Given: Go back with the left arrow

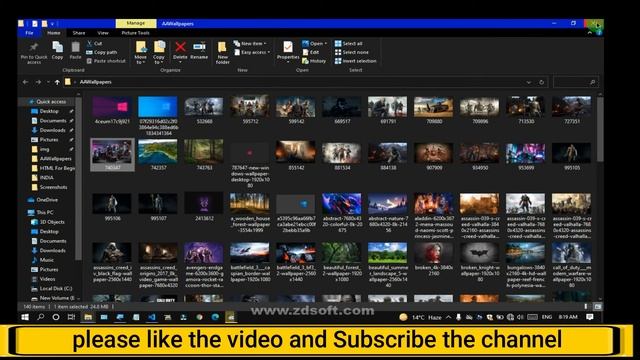Looking at the screenshot, I should [25, 82].
